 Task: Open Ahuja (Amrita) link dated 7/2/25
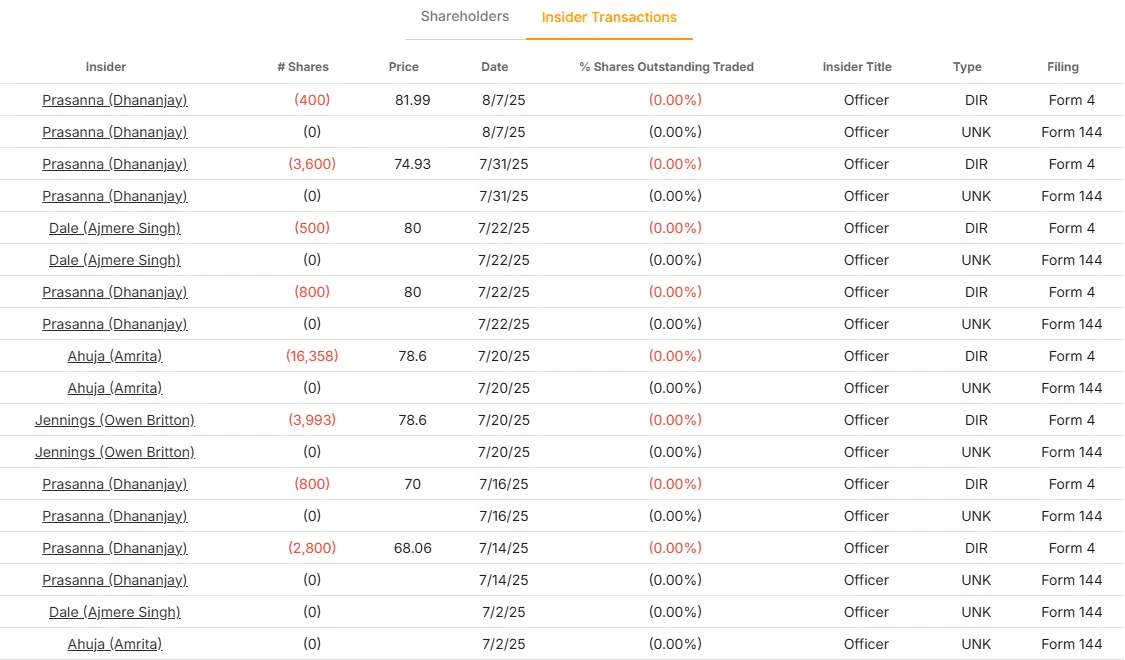pos(115,644)
